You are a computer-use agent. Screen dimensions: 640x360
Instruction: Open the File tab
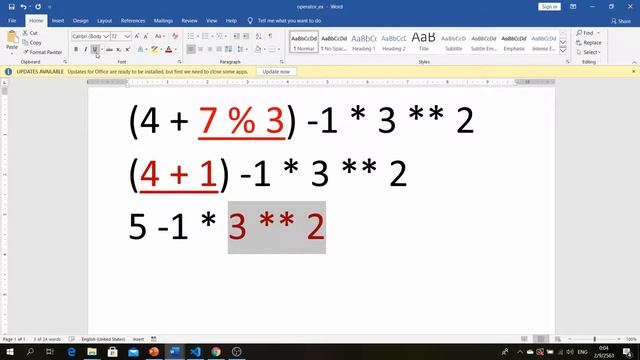click(x=12, y=20)
